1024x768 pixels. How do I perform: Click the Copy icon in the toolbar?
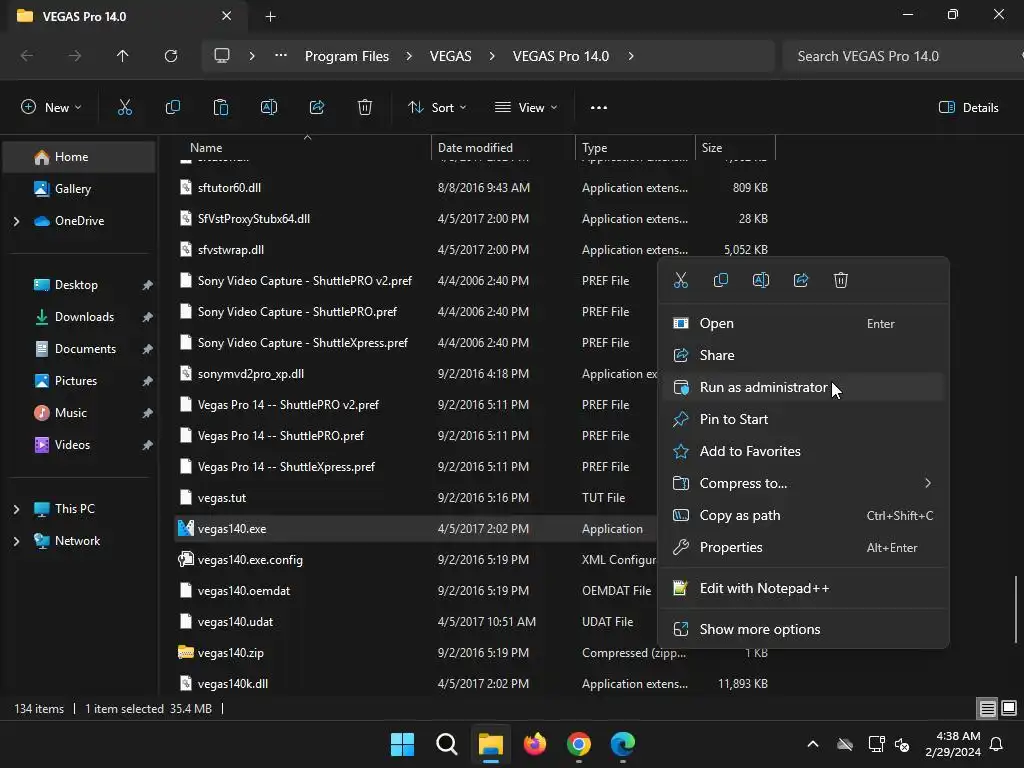[172, 108]
